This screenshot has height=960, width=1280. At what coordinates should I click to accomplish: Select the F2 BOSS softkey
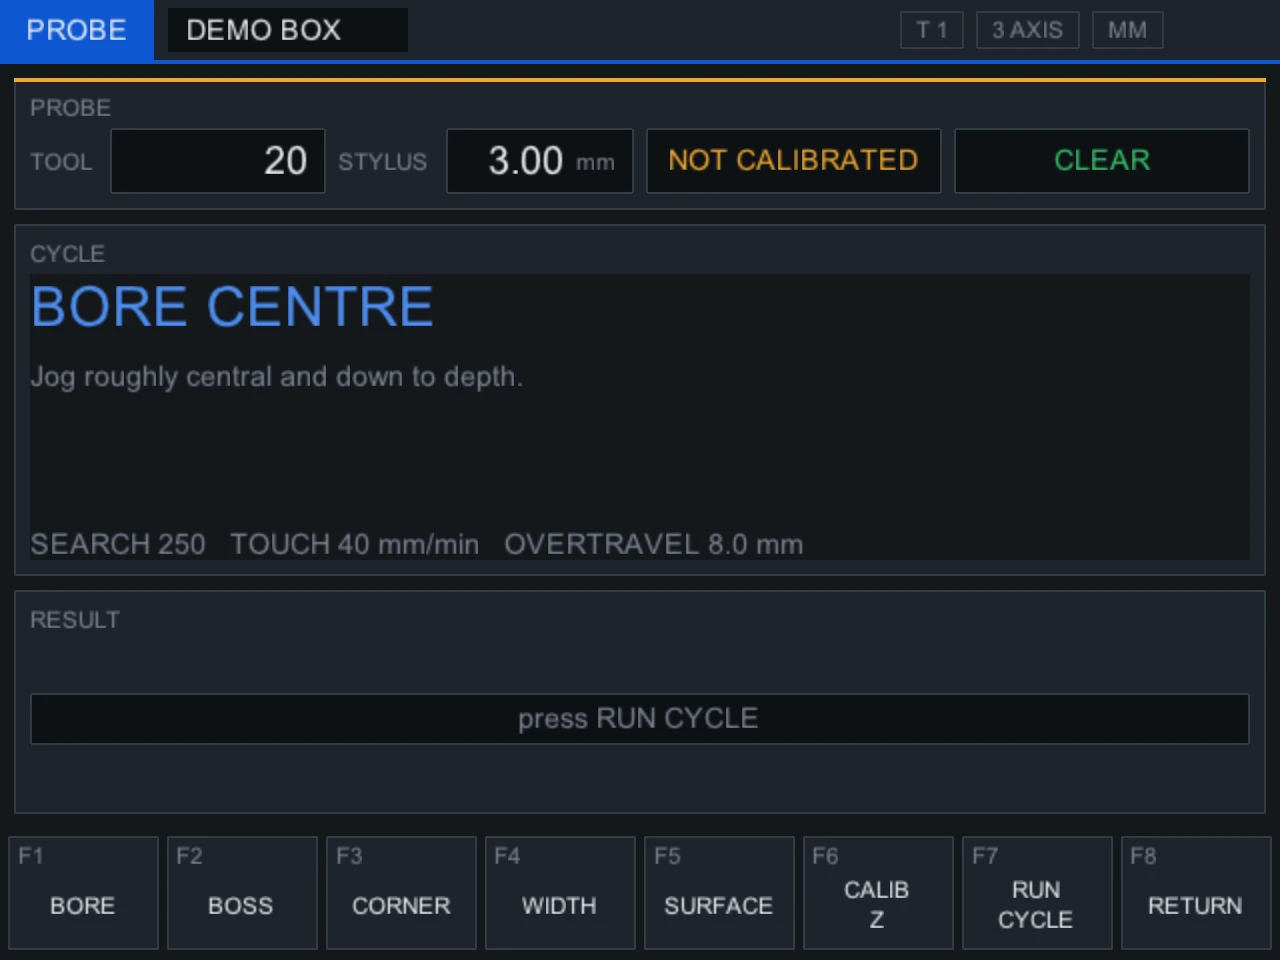242,893
